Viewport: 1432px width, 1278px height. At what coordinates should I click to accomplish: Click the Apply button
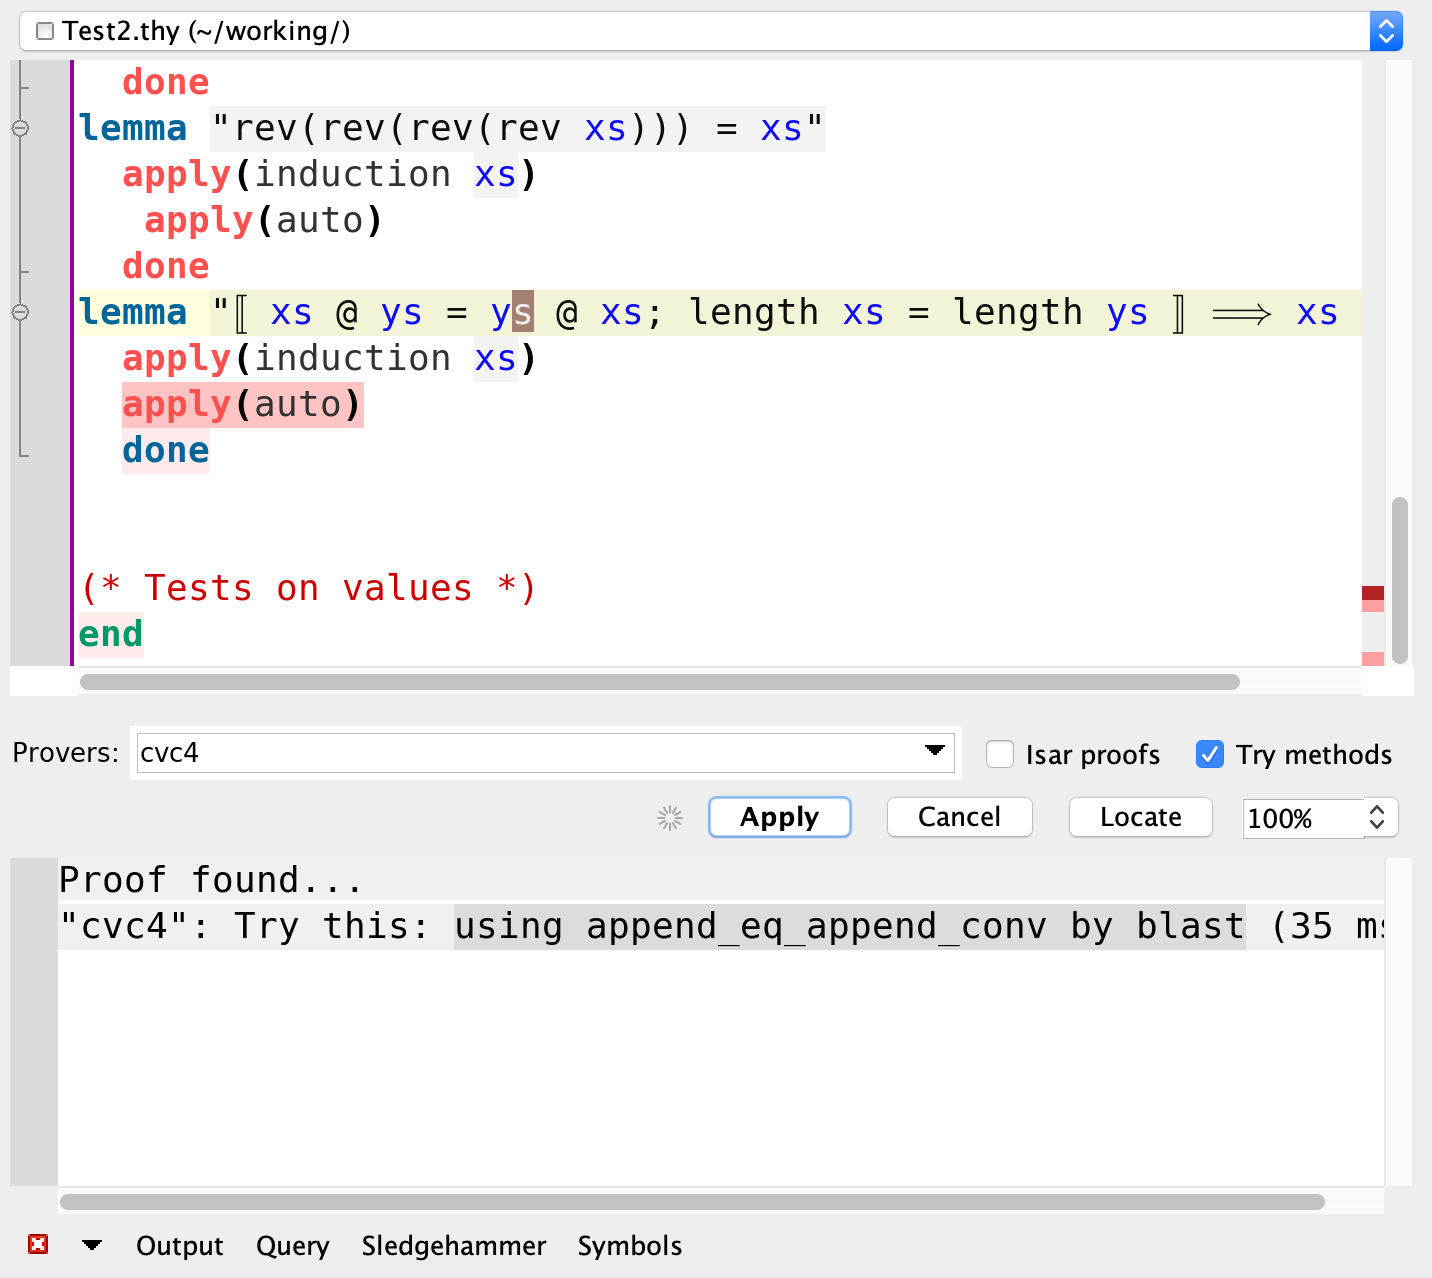pos(780,817)
